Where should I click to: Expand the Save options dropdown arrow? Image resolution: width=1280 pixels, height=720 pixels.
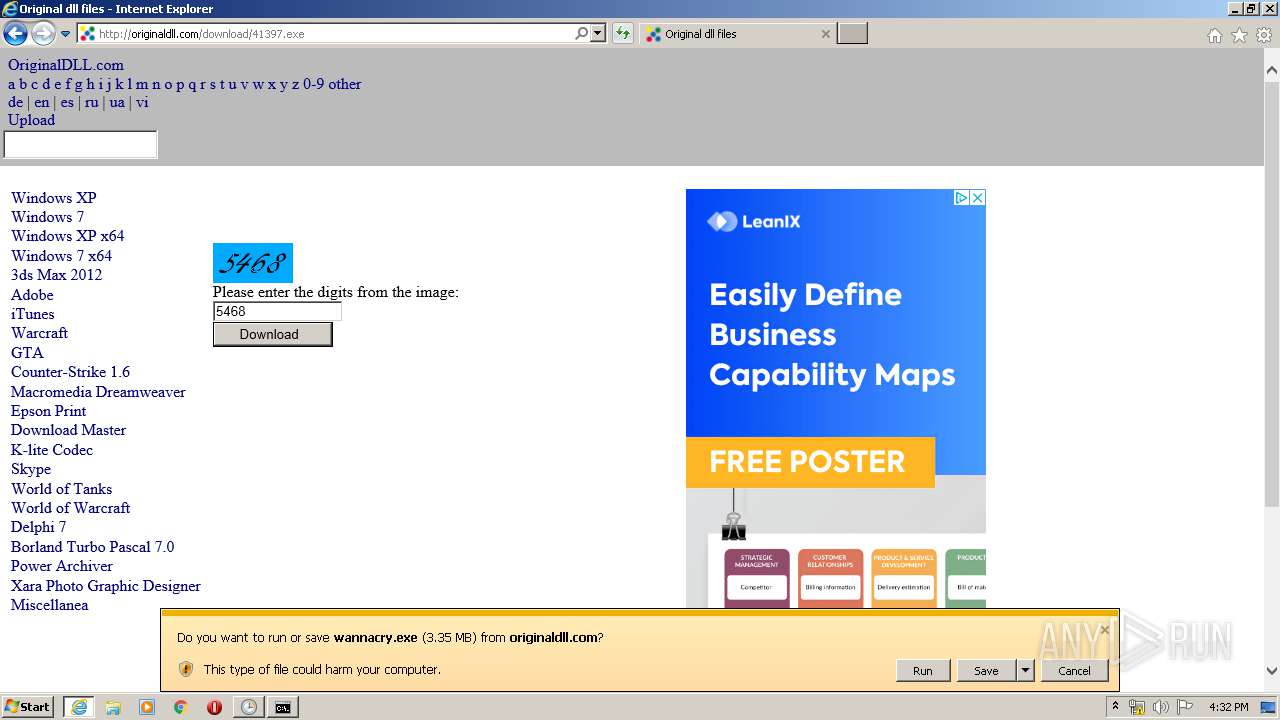pyautogui.click(x=1025, y=671)
